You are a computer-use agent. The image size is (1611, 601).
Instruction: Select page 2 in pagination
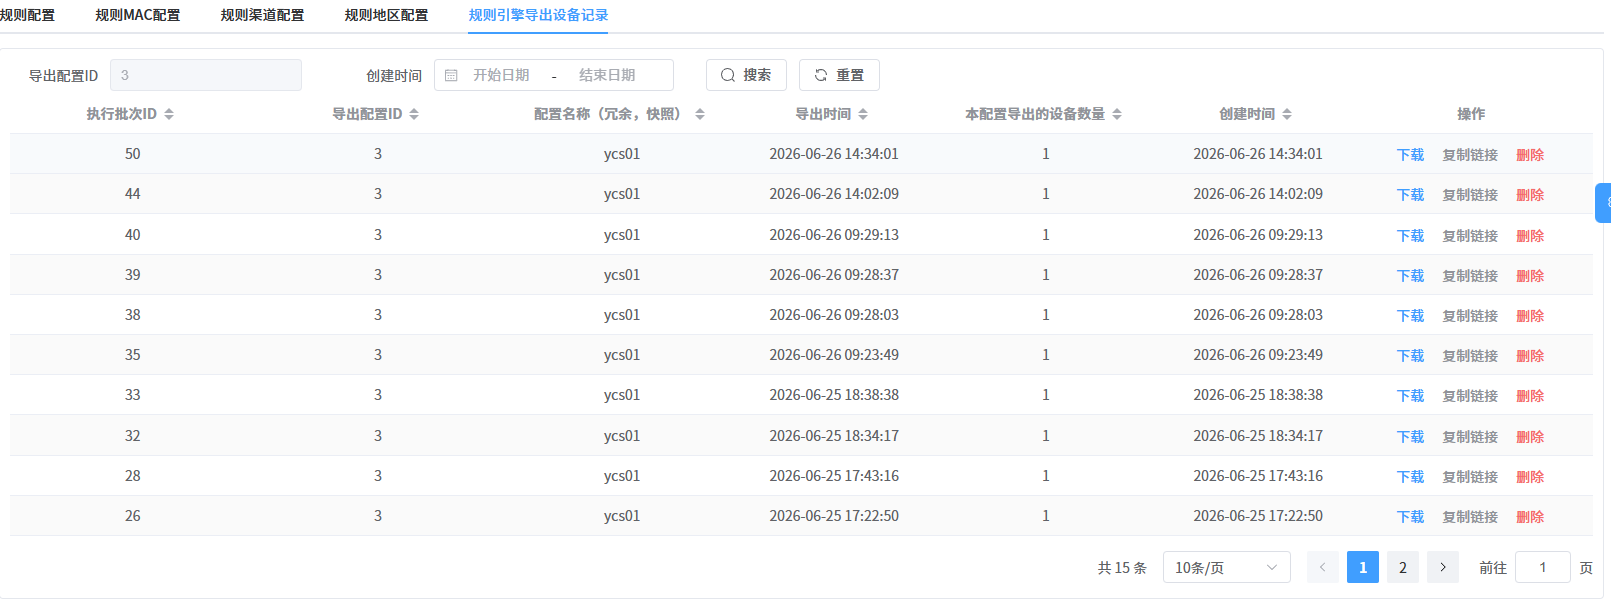click(1403, 567)
